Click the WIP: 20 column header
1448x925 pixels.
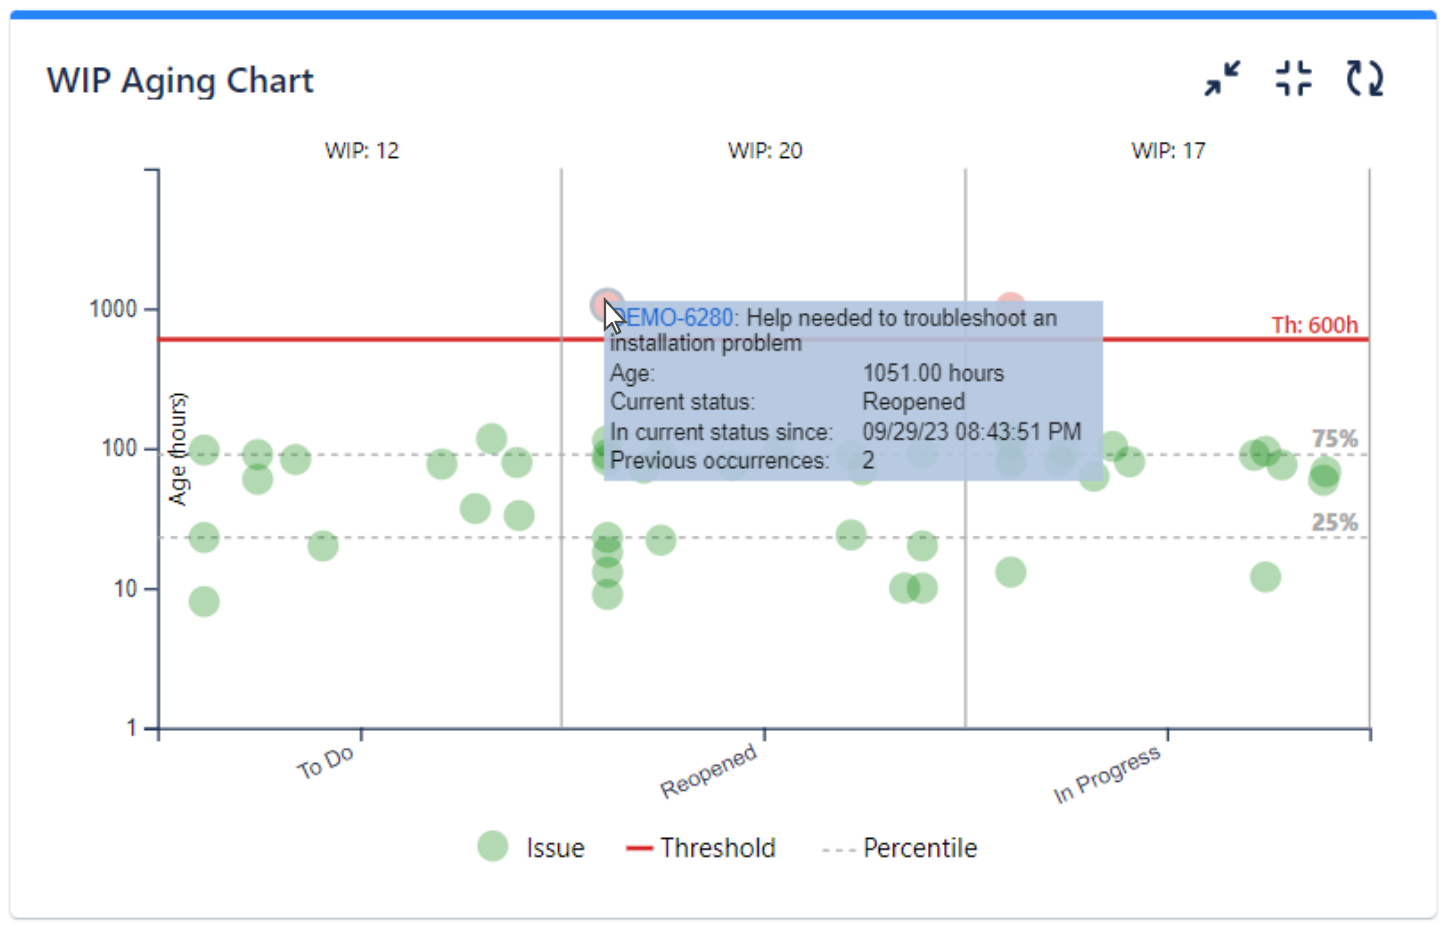[765, 151]
